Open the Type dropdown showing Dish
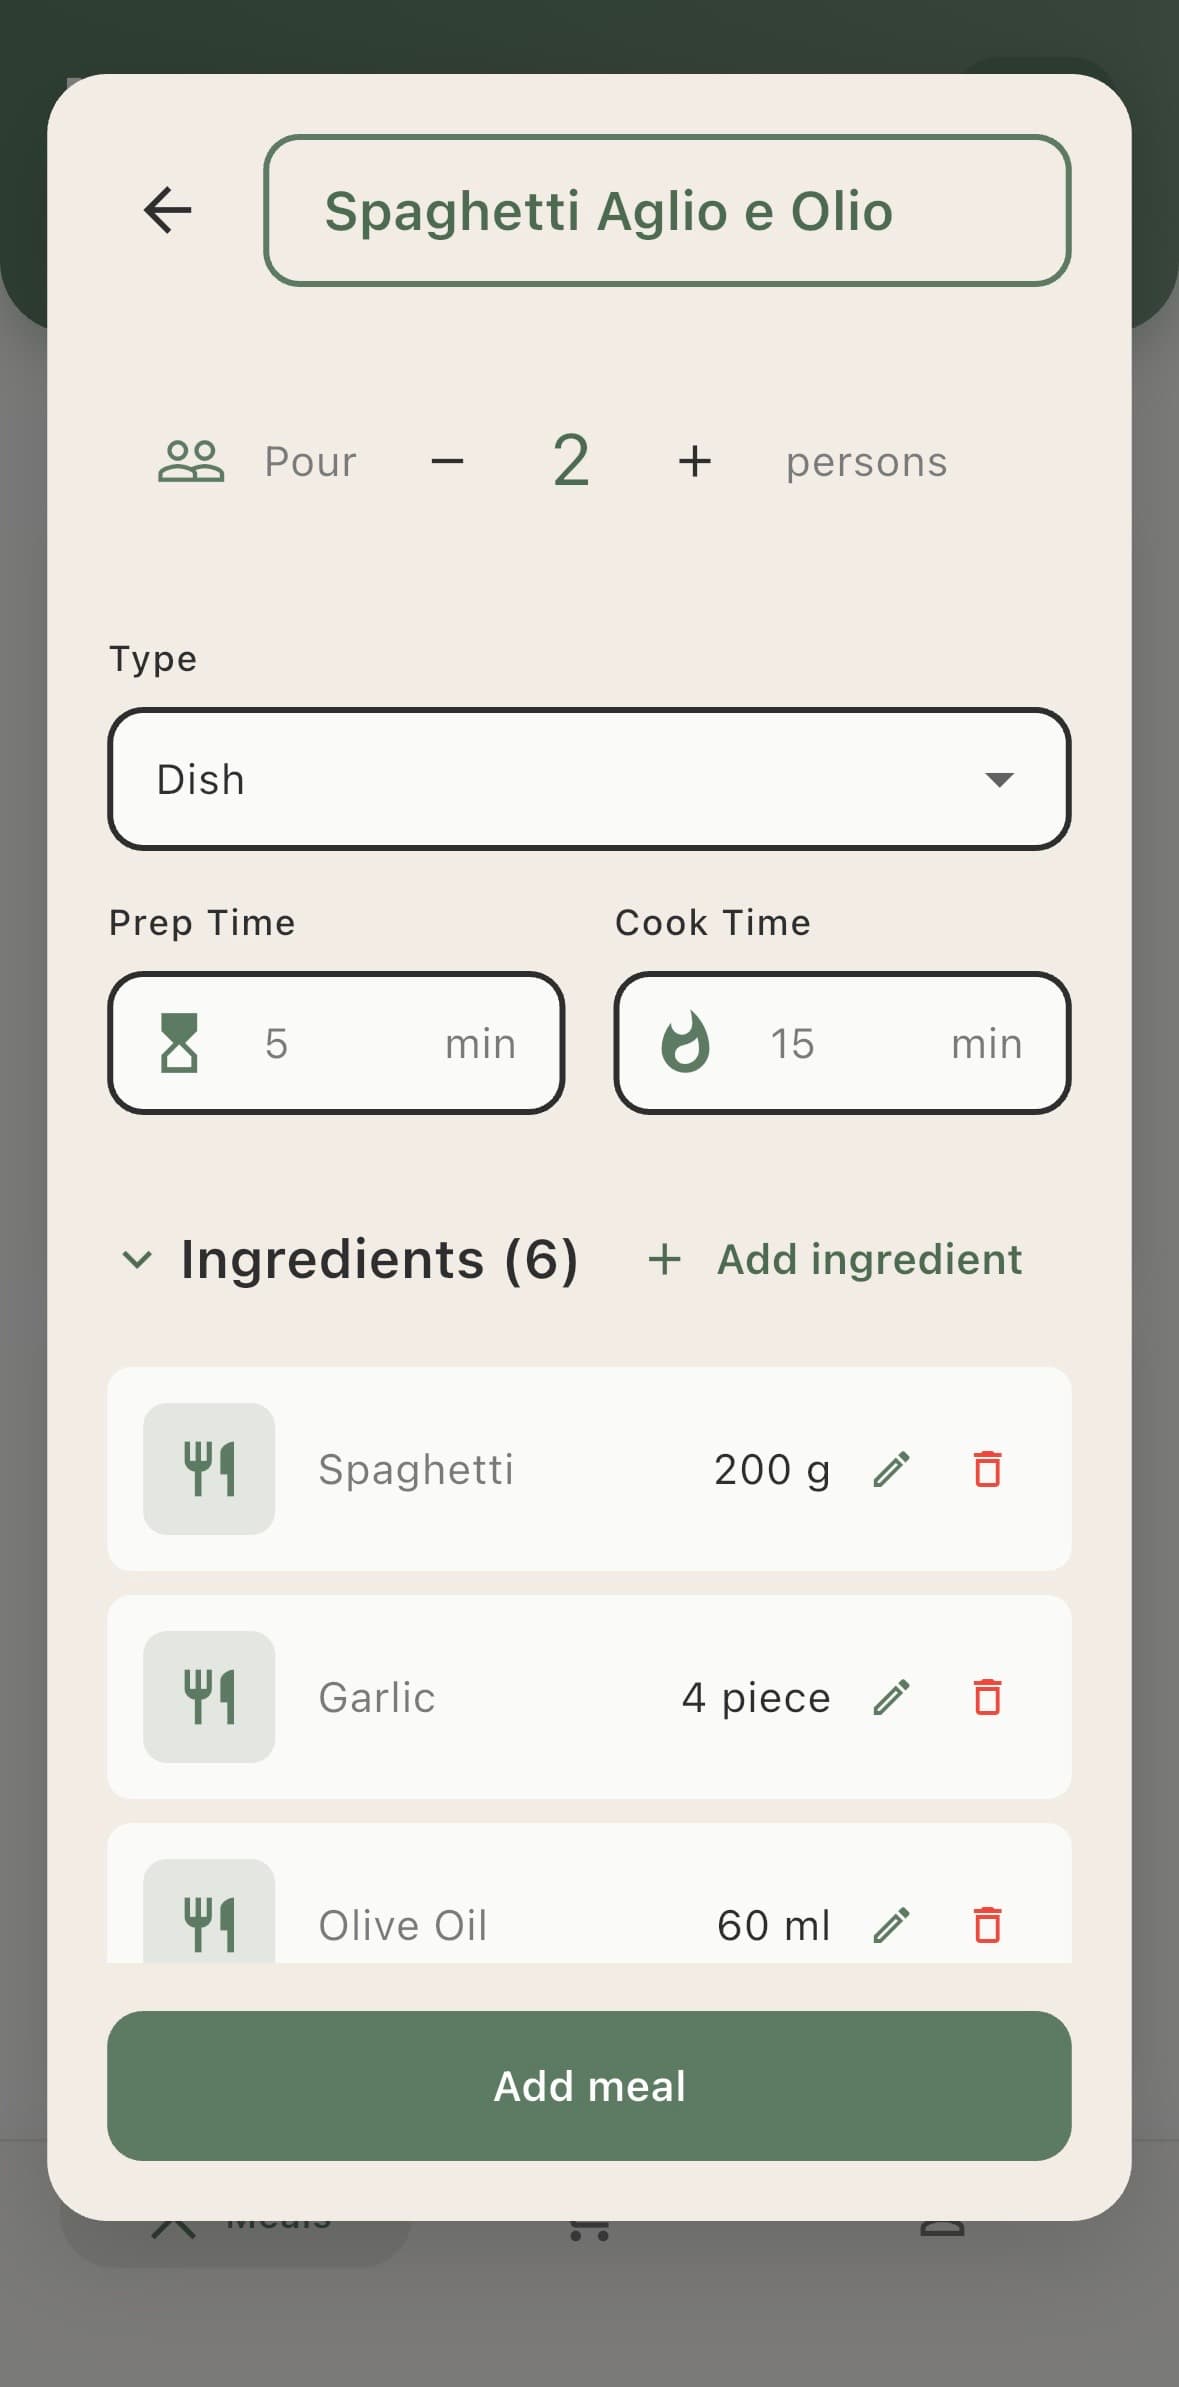1179x2387 pixels. point(589,779)
